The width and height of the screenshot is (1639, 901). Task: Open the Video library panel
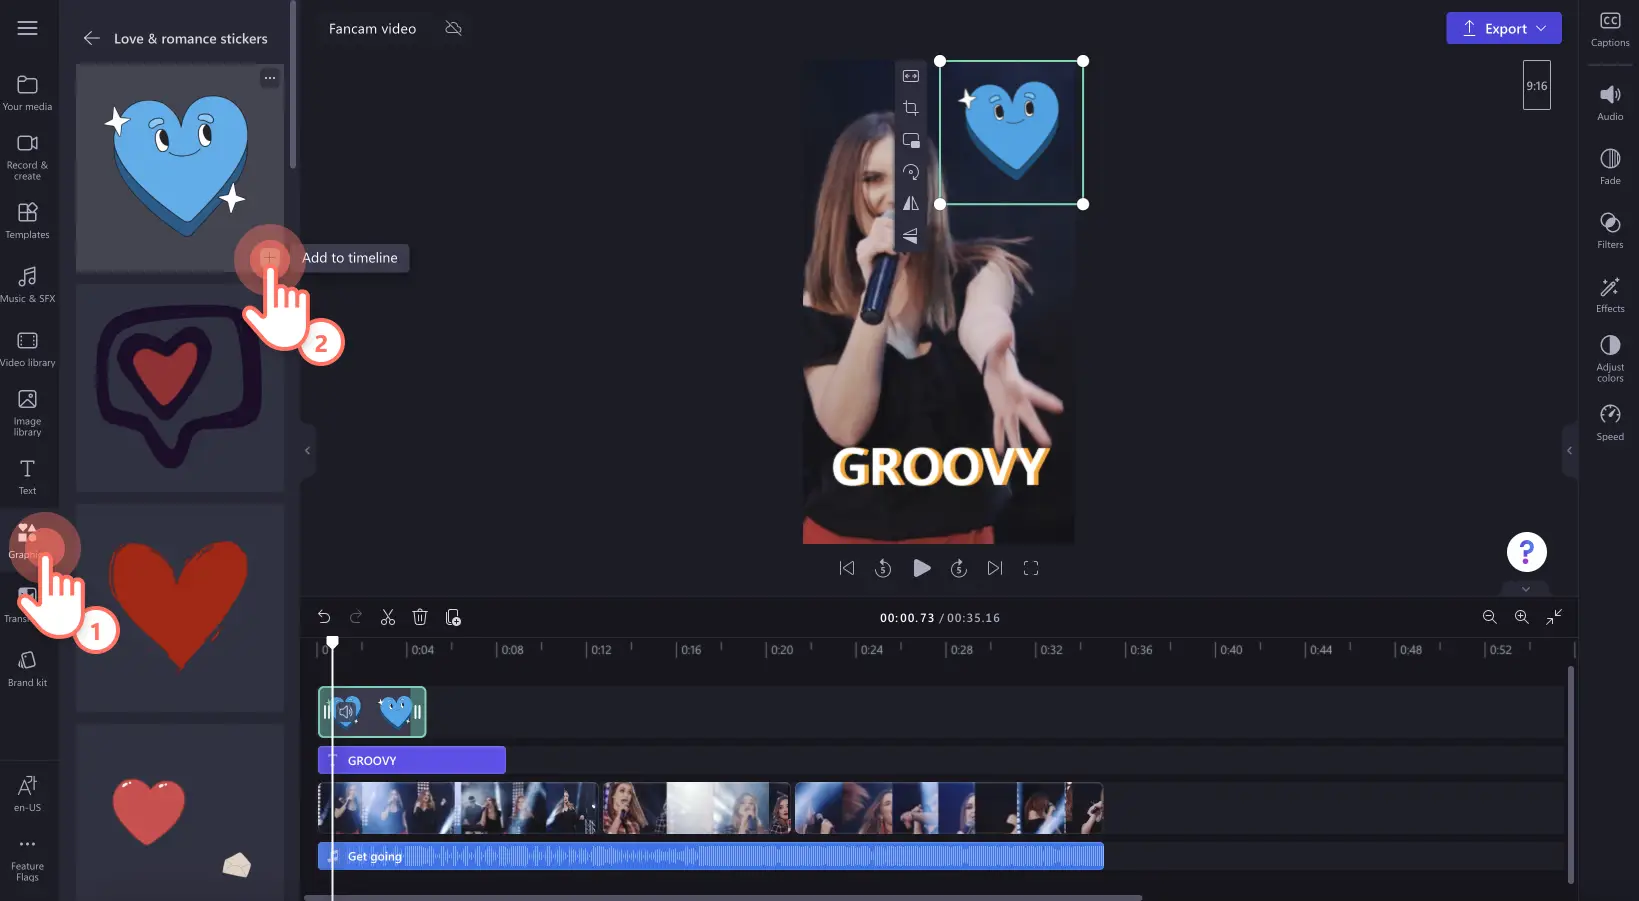tap(27, 349)
